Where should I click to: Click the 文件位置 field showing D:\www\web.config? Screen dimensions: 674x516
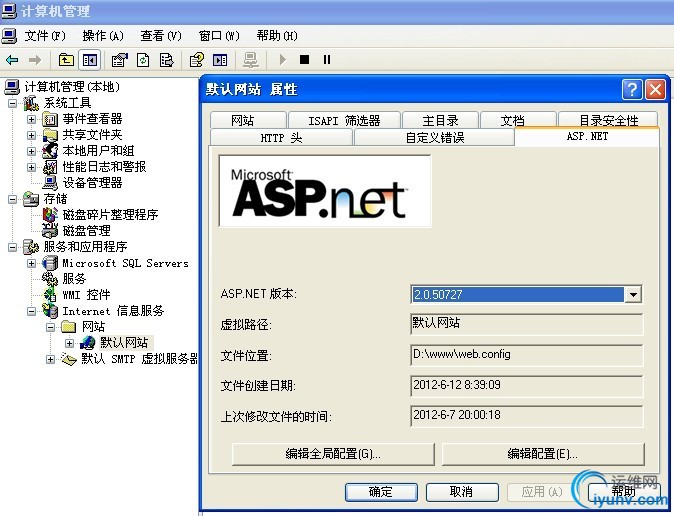pos(527,355)
